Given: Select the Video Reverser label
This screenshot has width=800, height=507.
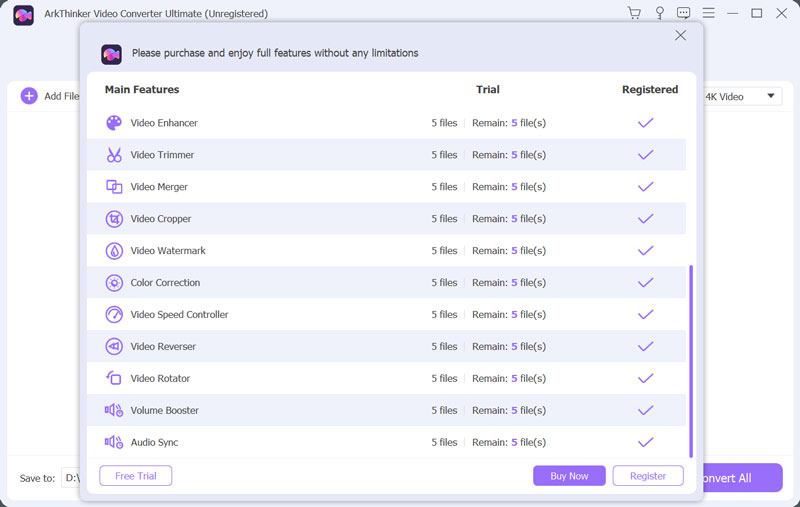Looking at the screenshot, I should coord(163,347).
